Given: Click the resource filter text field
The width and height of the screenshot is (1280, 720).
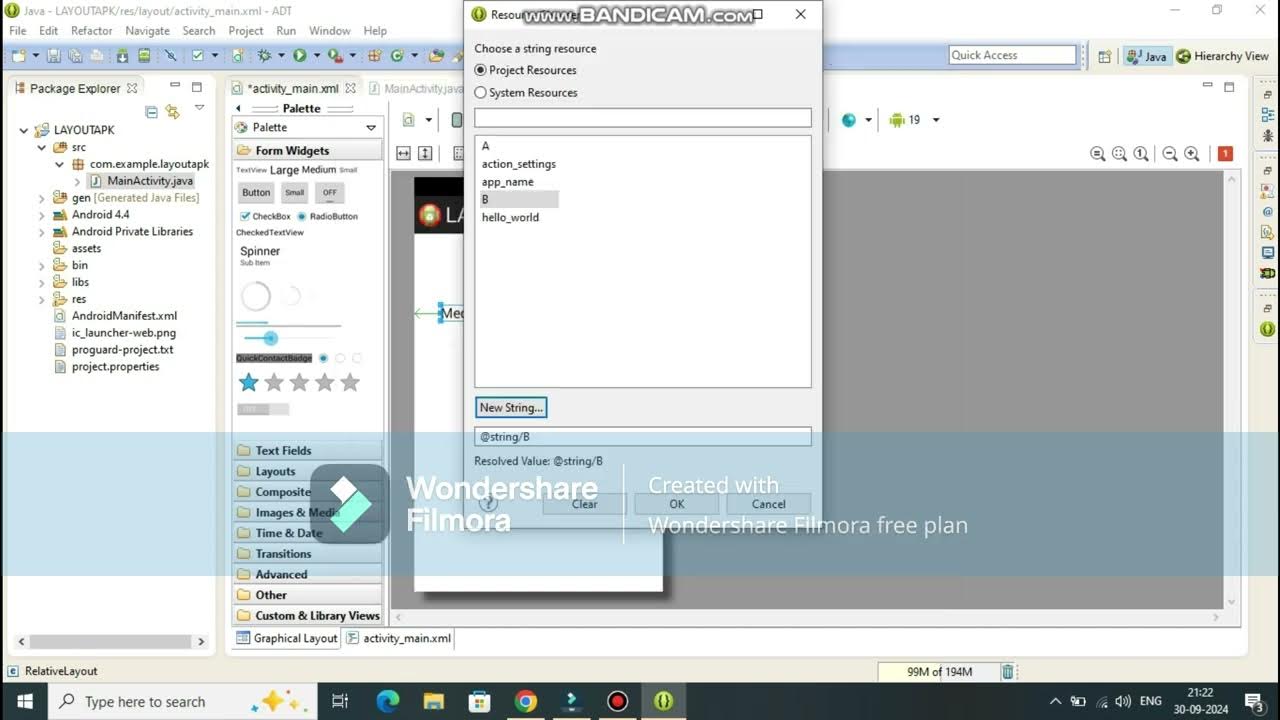Looking at the screenshot, I should (642, 118).
